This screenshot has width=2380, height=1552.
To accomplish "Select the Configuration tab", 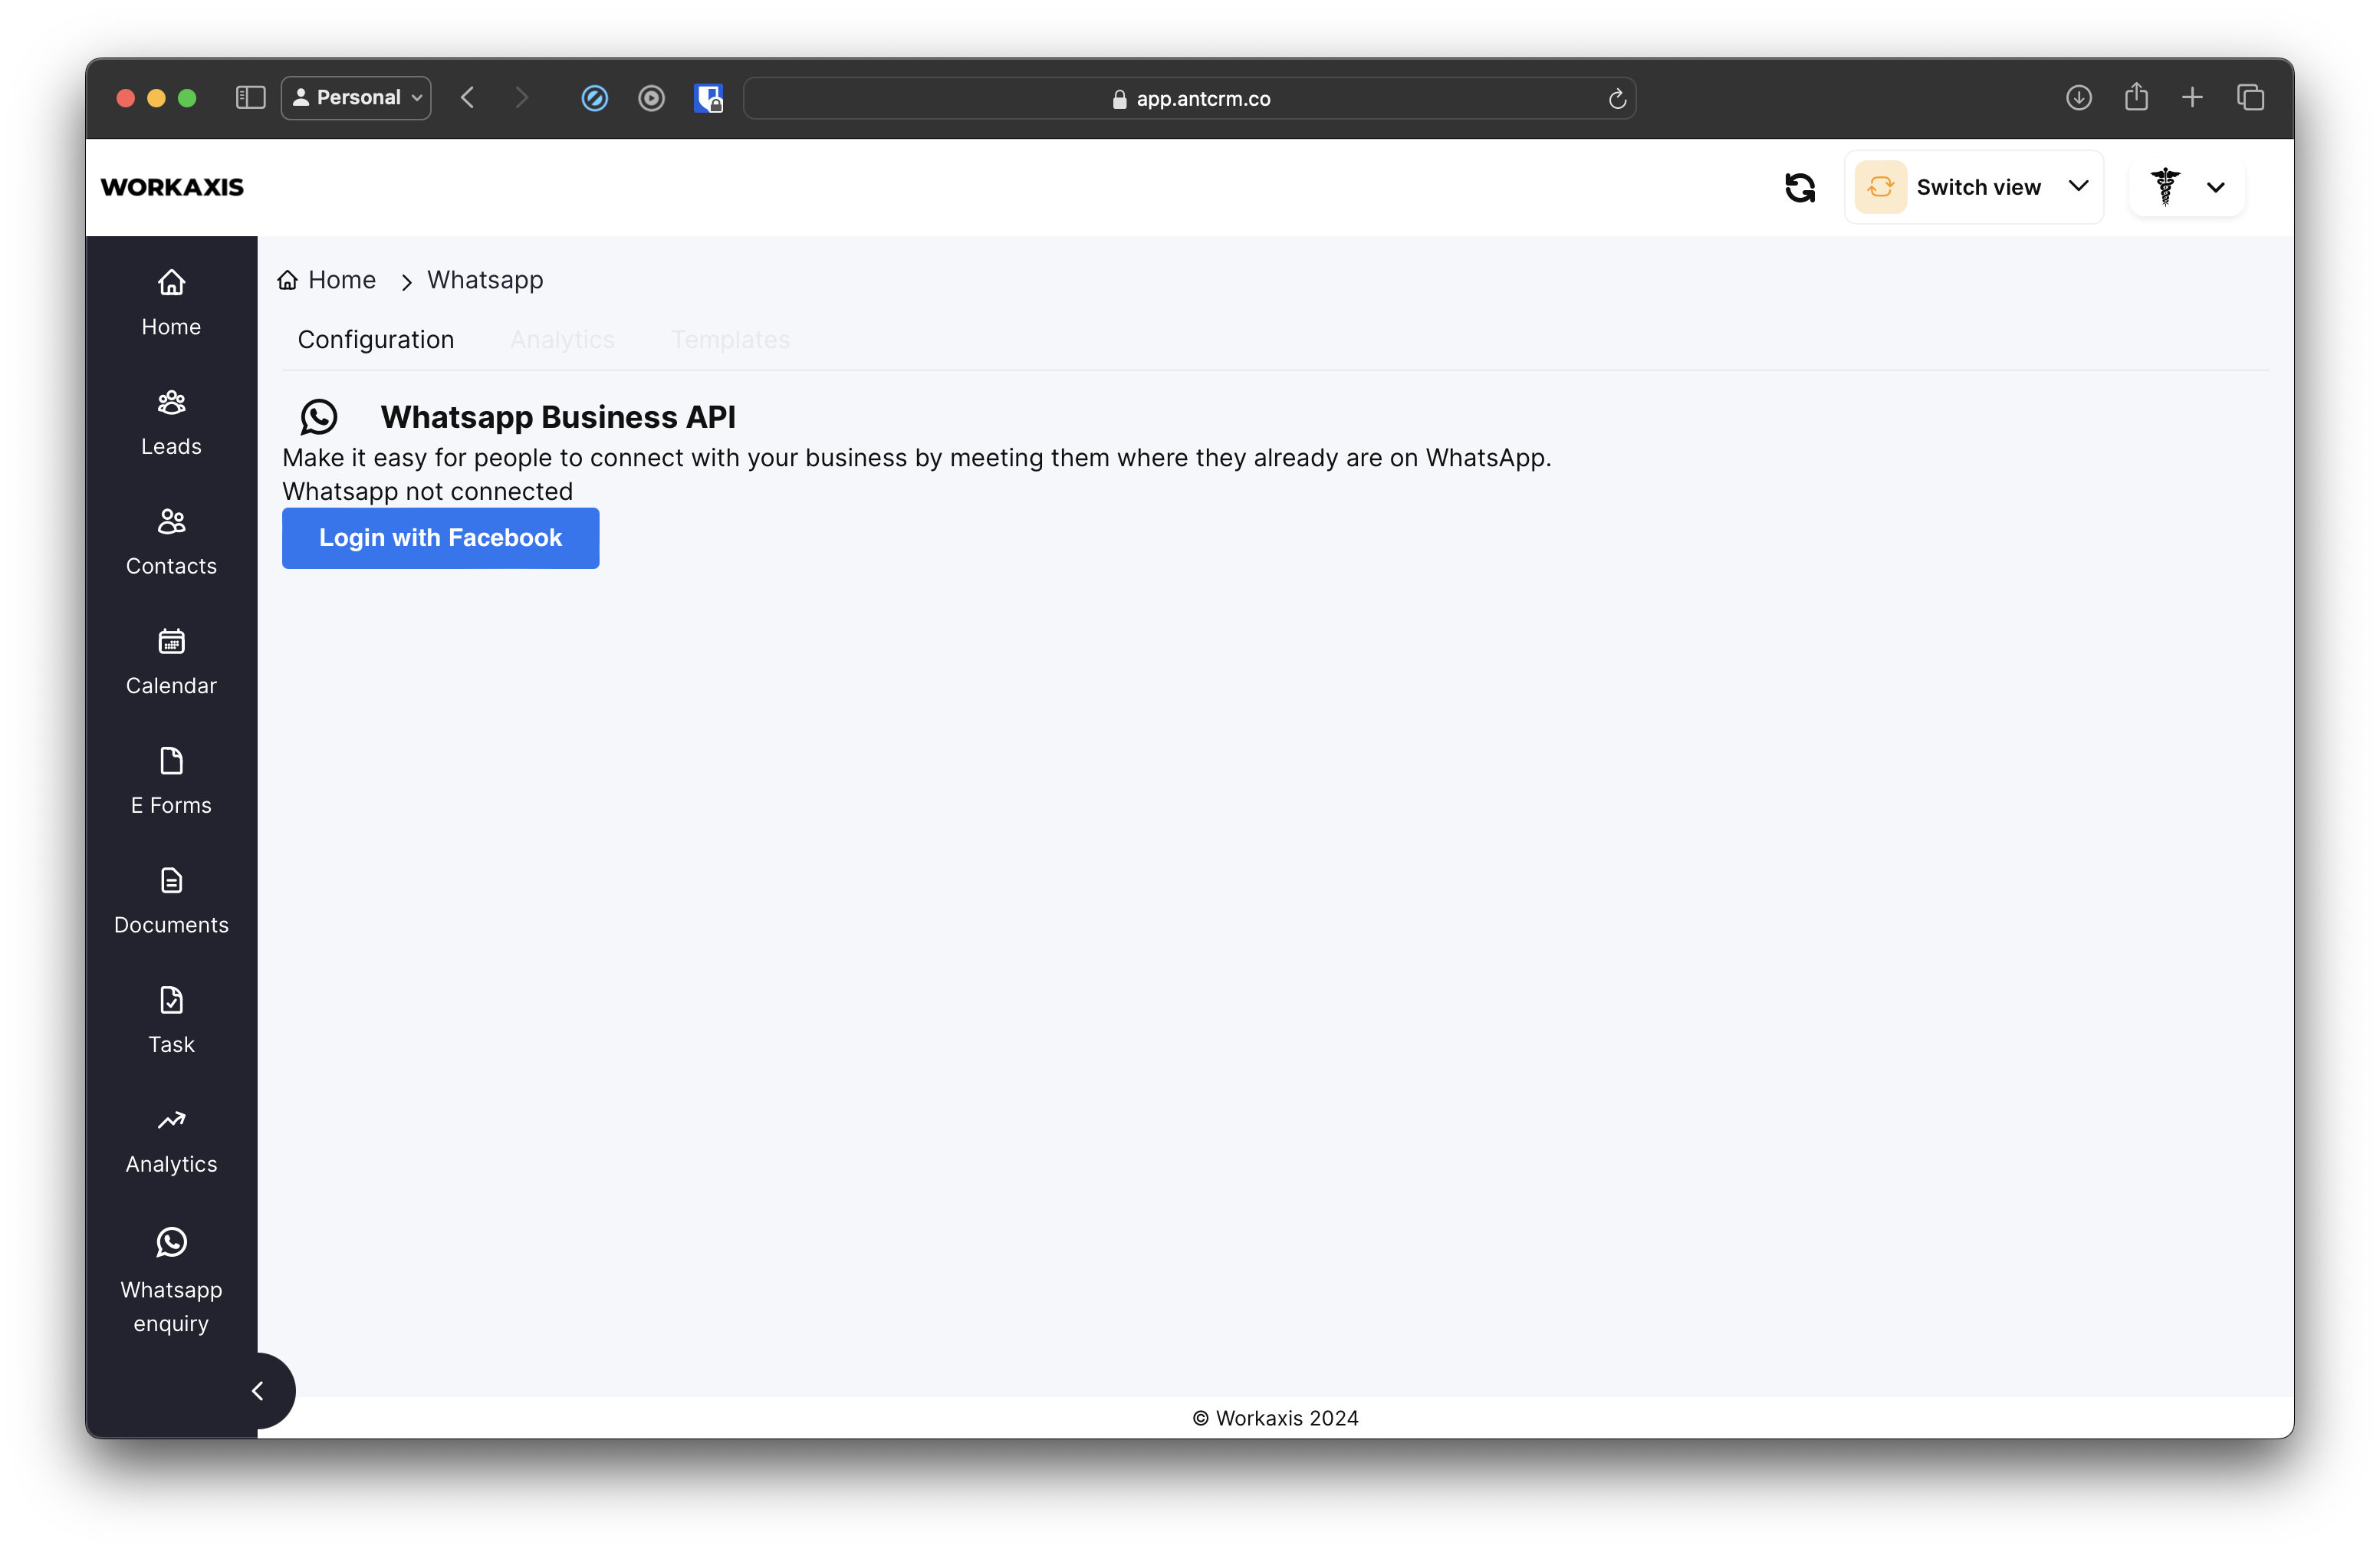I will [376, 340].
